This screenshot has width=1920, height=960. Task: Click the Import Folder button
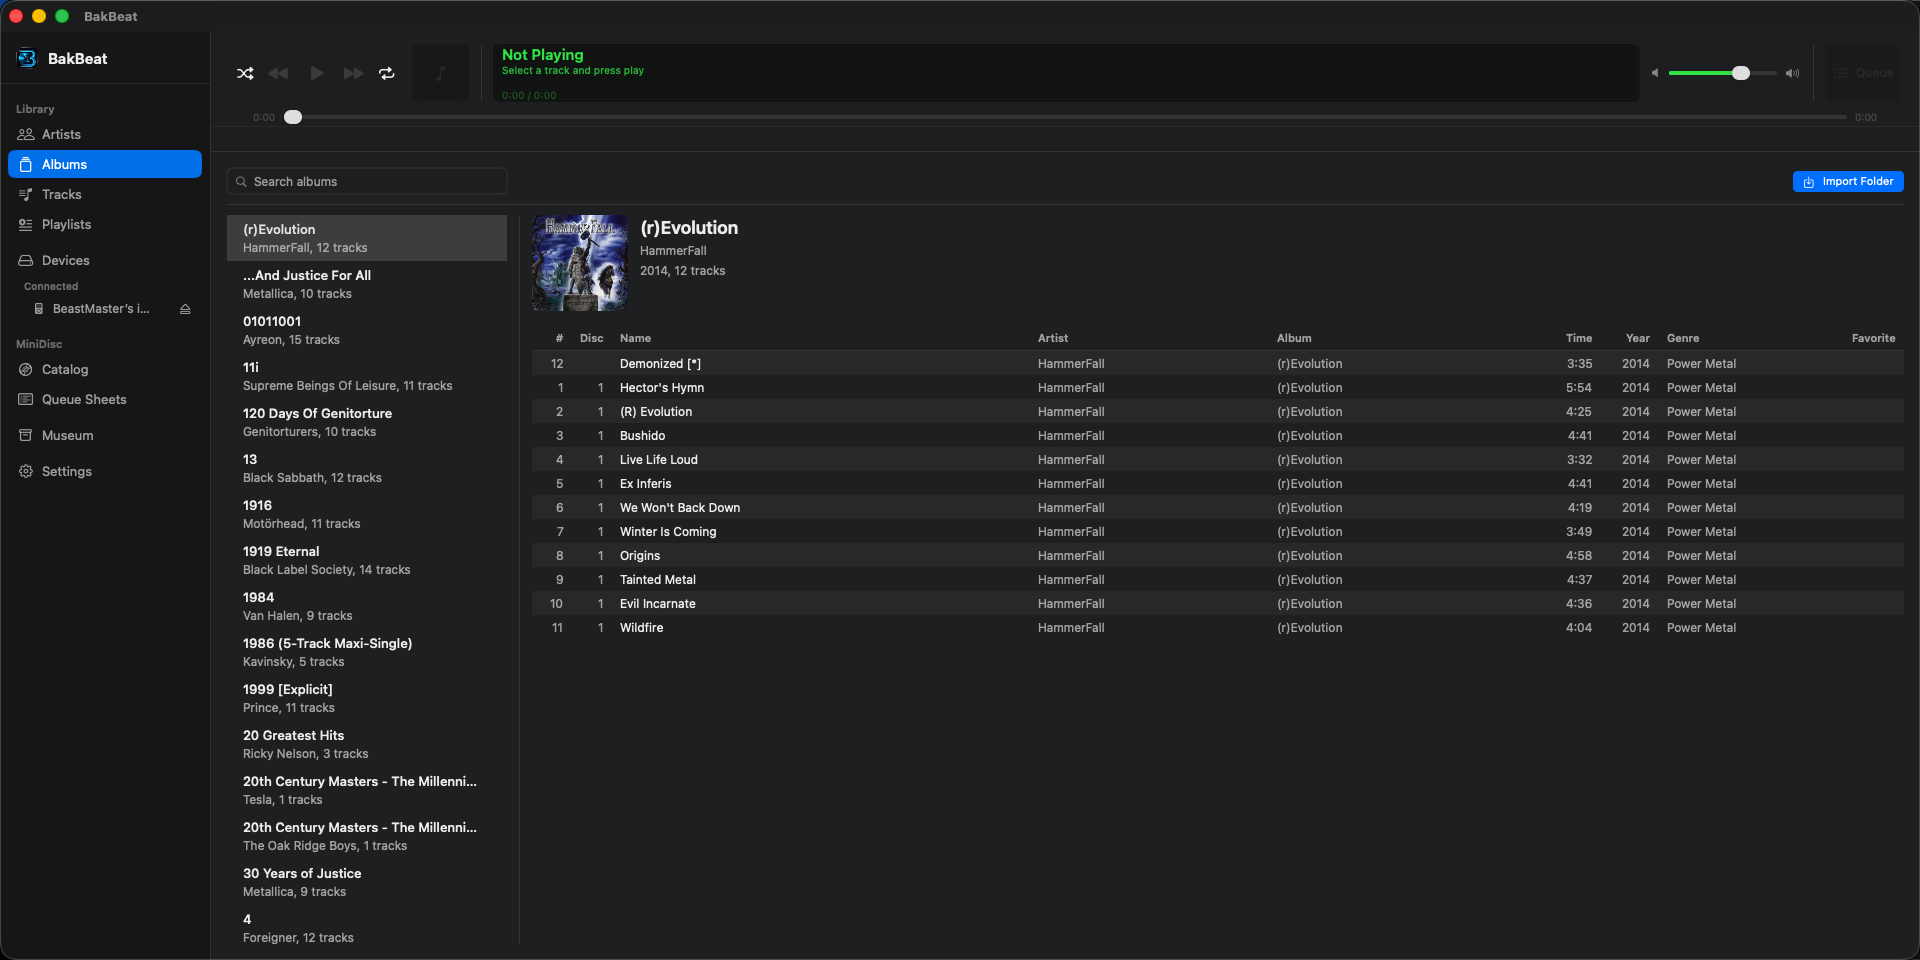point(1848,182)
